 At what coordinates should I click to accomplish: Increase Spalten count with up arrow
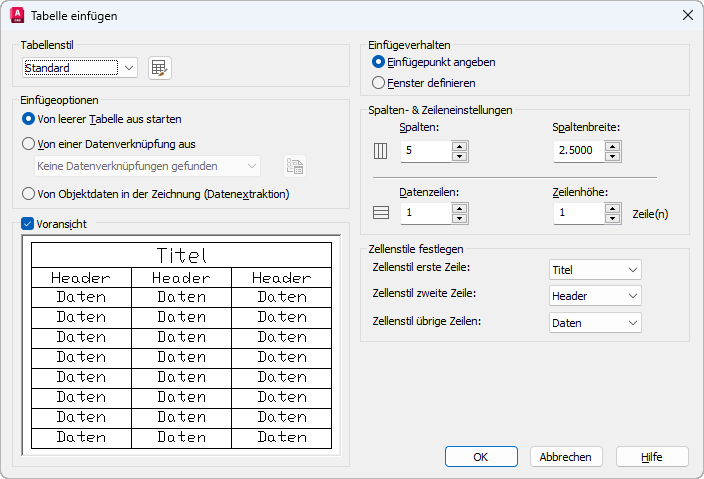point(459,146)
